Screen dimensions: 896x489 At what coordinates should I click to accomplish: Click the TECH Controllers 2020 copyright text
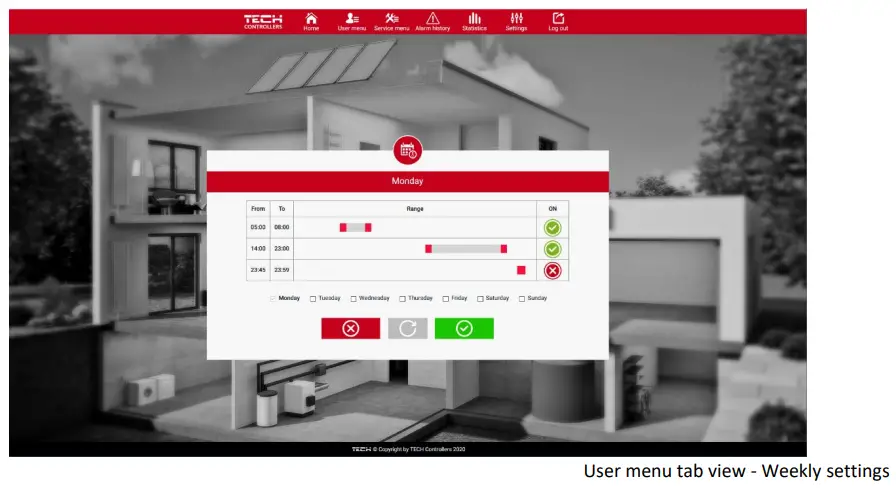click(x=409, y=449)
